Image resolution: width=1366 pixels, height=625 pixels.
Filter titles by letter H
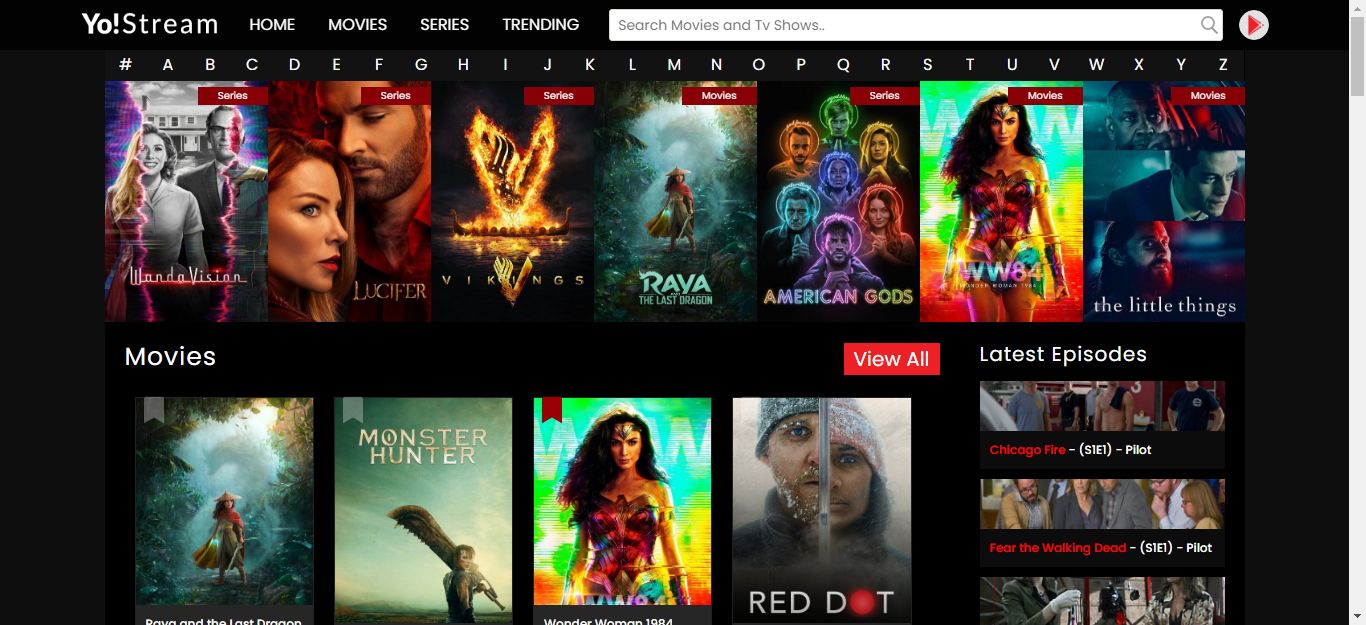(x=463, y=64)
